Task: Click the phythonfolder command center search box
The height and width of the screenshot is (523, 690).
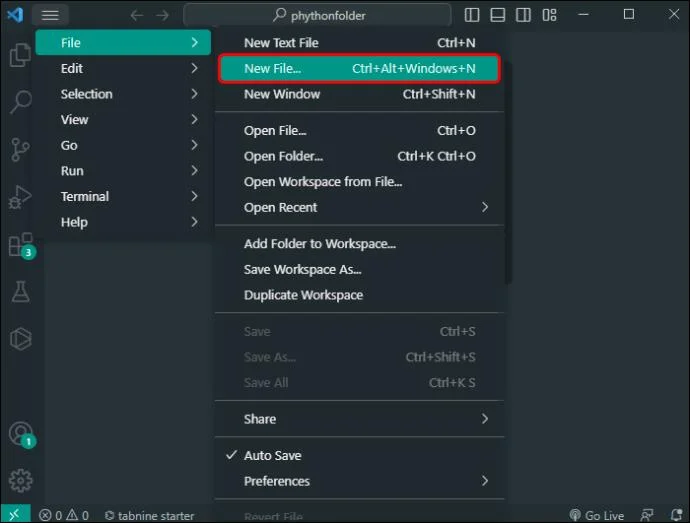Action: (317, 15)
